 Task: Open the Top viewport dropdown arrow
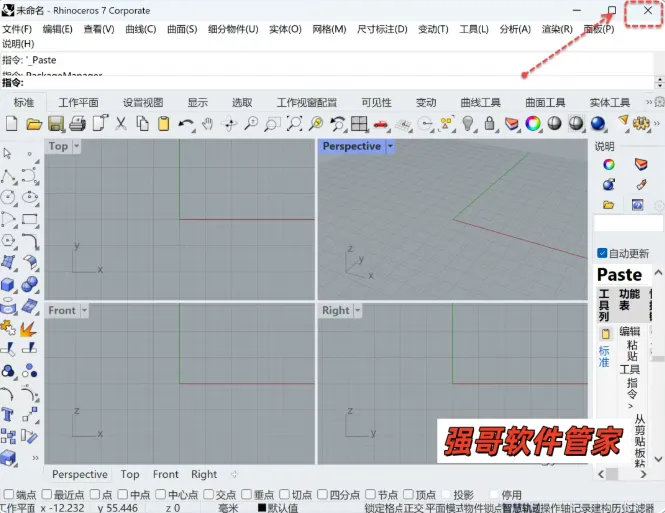(76, 146)
